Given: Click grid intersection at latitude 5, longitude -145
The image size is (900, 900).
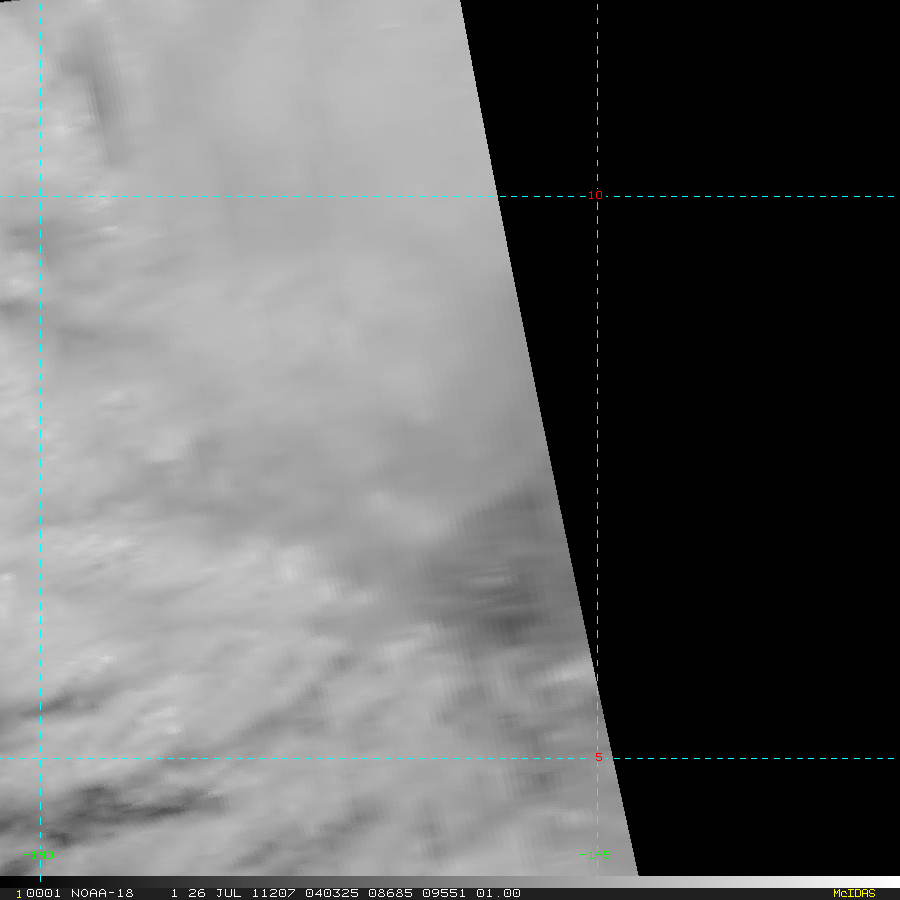Looking at the screenshot, I should (598, 758).
